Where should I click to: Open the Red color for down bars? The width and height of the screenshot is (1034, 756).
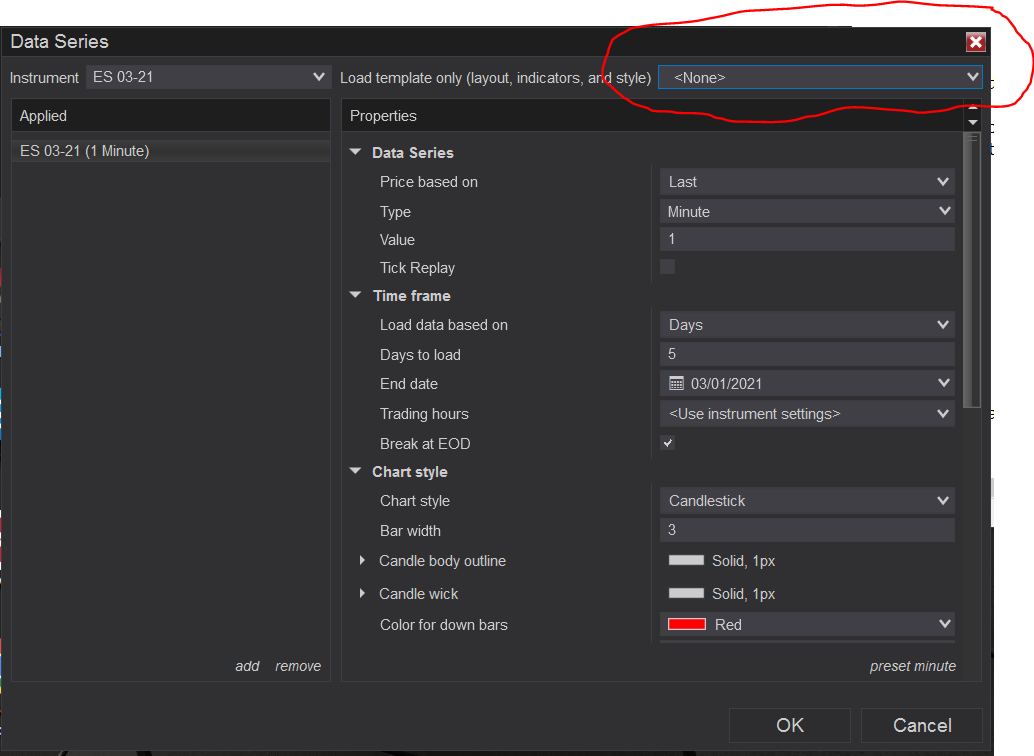pos(807,624)
